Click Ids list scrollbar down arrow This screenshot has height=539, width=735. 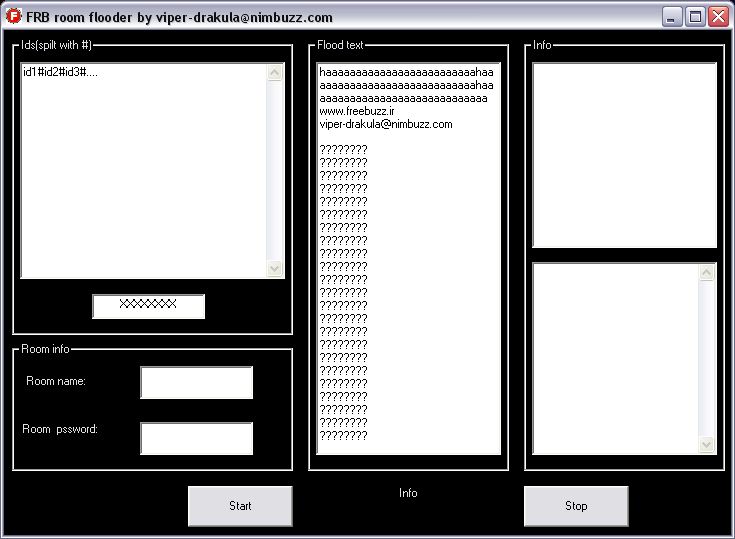[x=275, y=269]
